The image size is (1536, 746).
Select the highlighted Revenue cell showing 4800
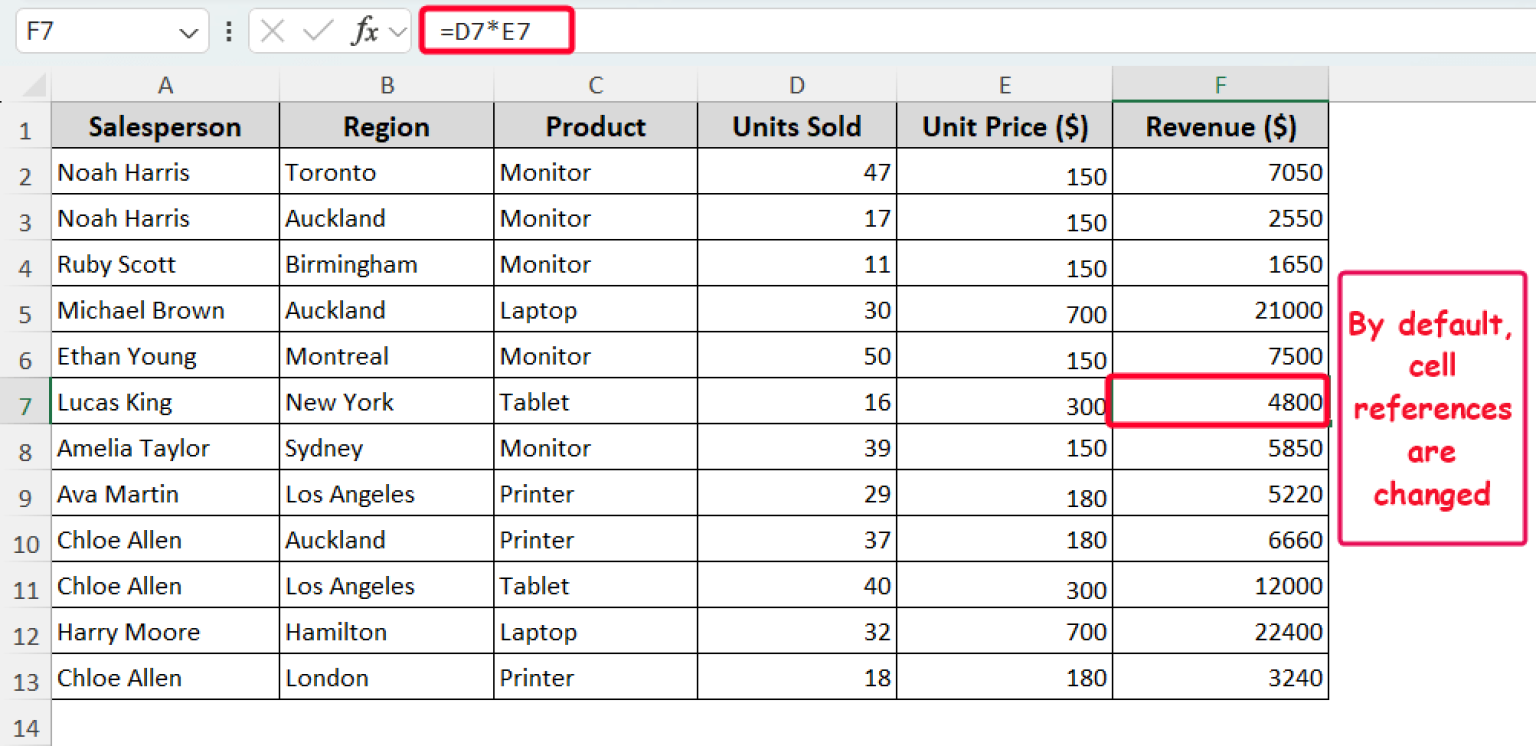[x=1219, y=402]
